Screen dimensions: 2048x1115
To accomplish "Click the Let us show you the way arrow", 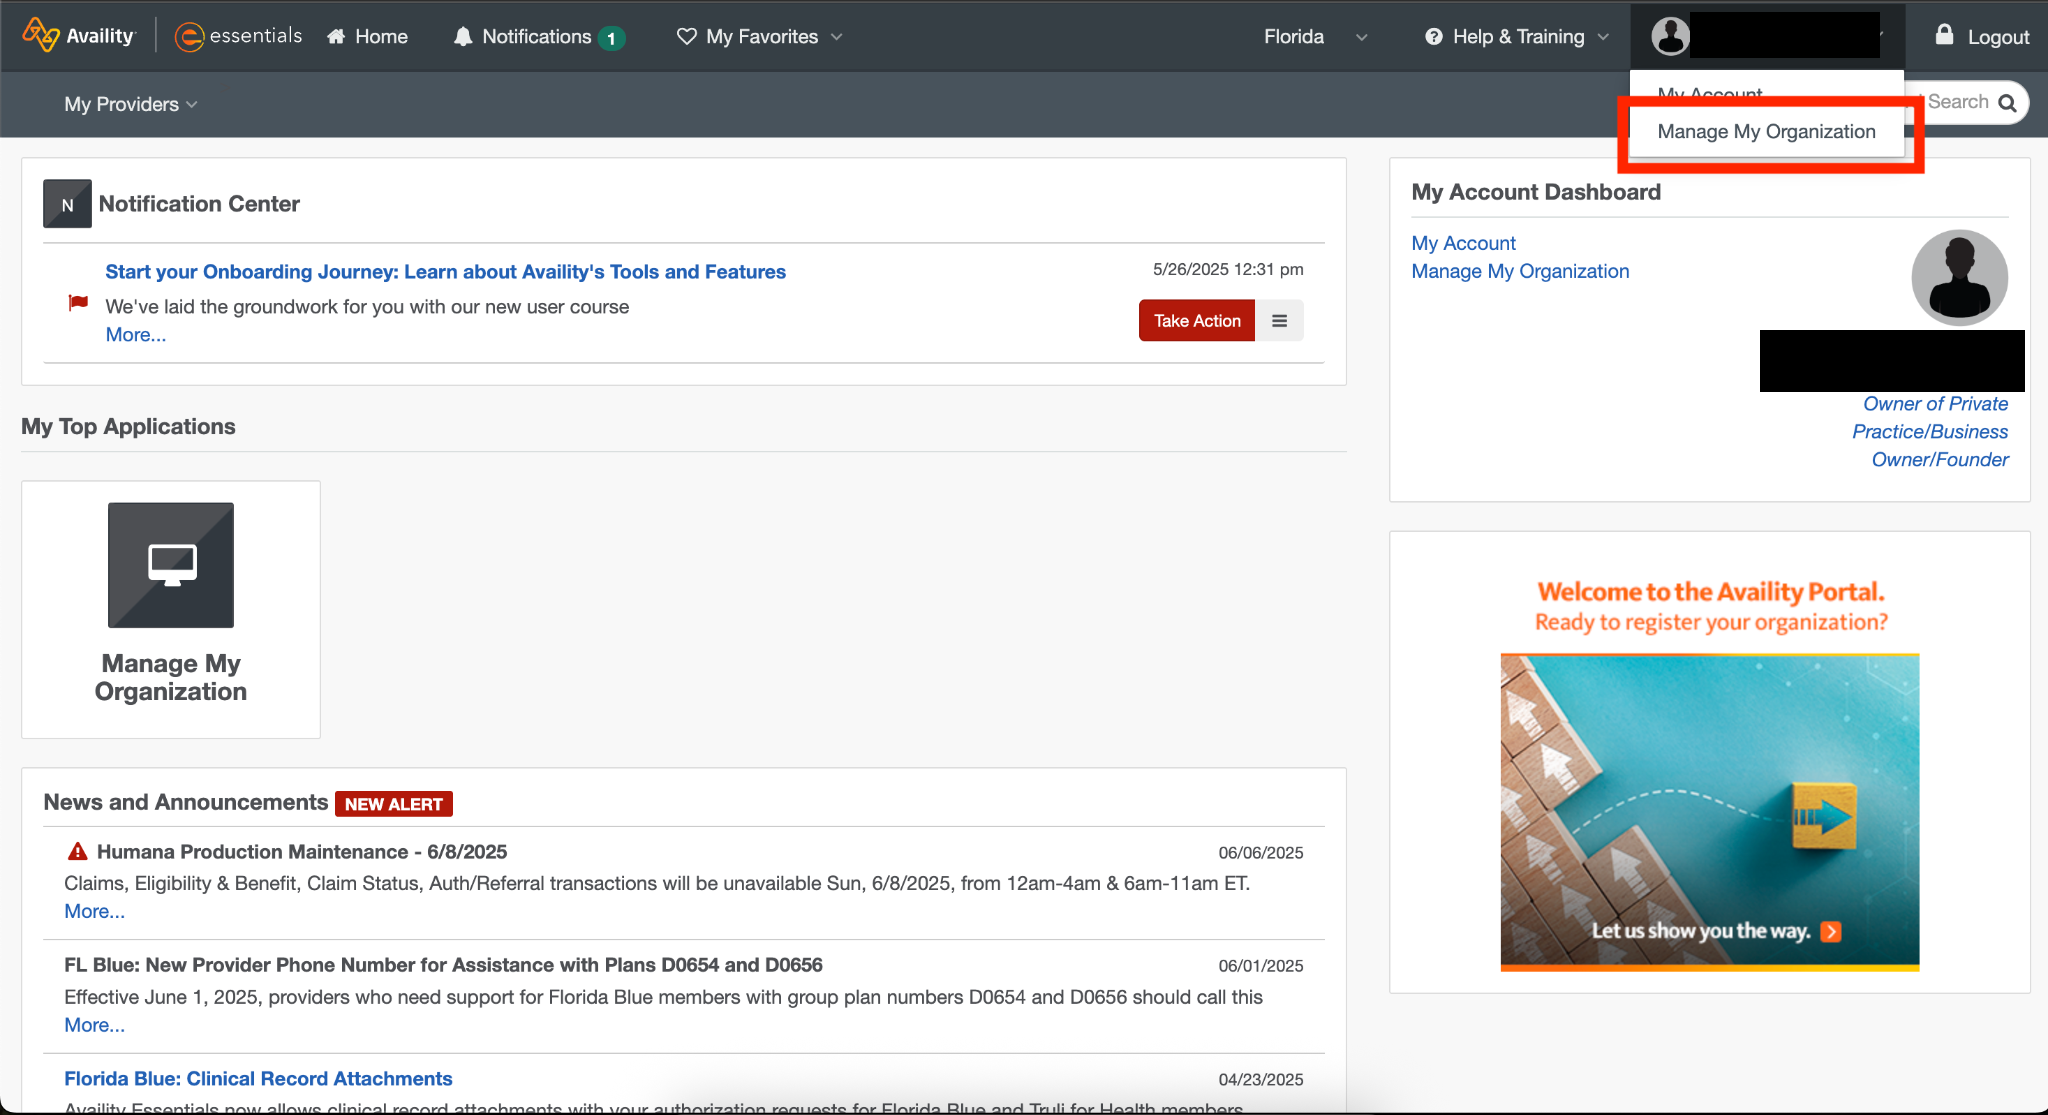I will [x=1831, y=931].
